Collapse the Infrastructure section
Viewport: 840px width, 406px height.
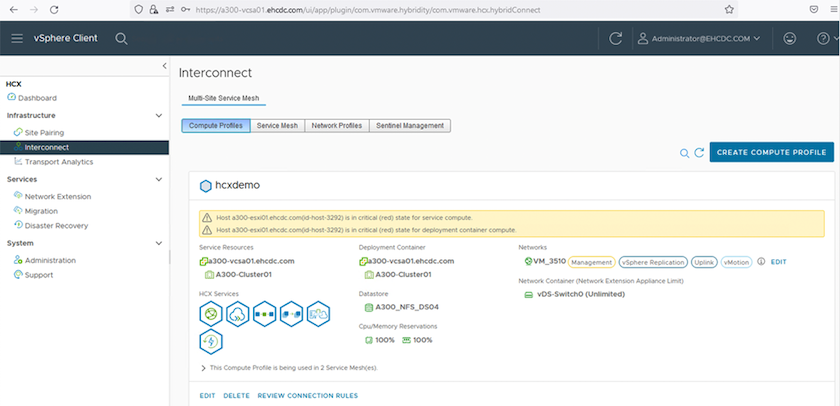click(x=159, y=115)
